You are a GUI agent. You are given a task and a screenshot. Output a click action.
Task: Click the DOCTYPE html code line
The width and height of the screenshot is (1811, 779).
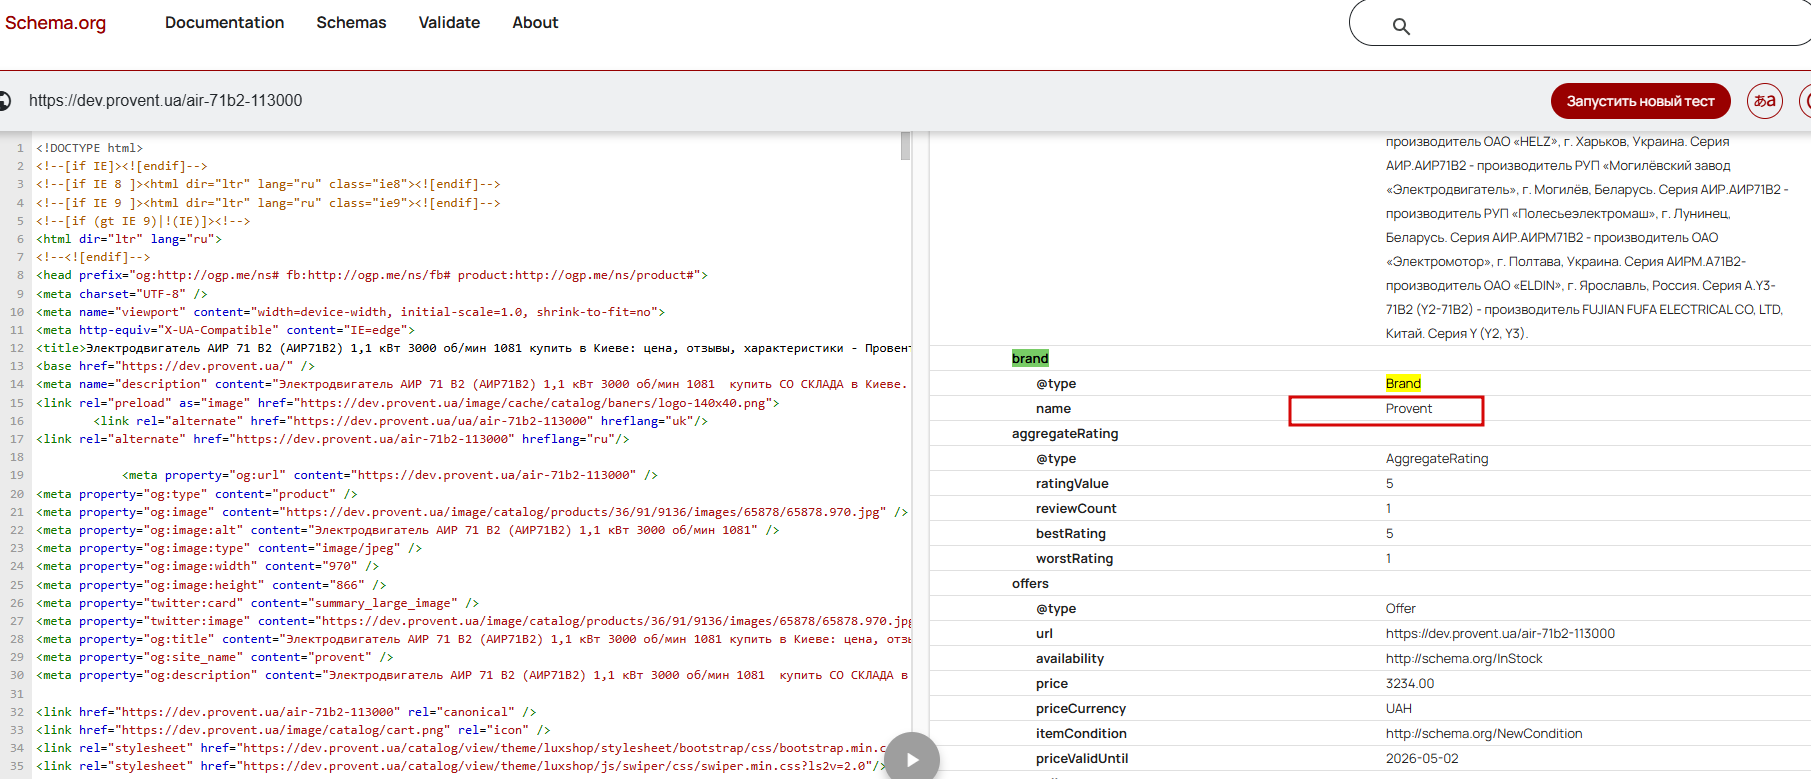coord(90,148)
